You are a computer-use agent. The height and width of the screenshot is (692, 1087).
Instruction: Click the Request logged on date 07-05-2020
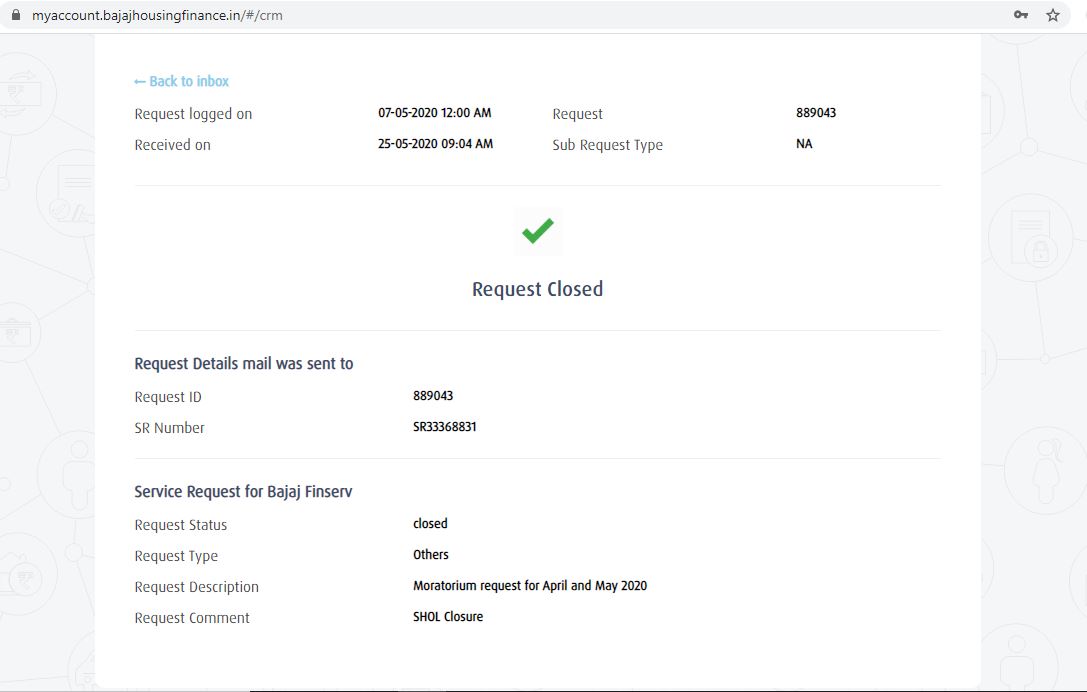click(x=434, y=113)
